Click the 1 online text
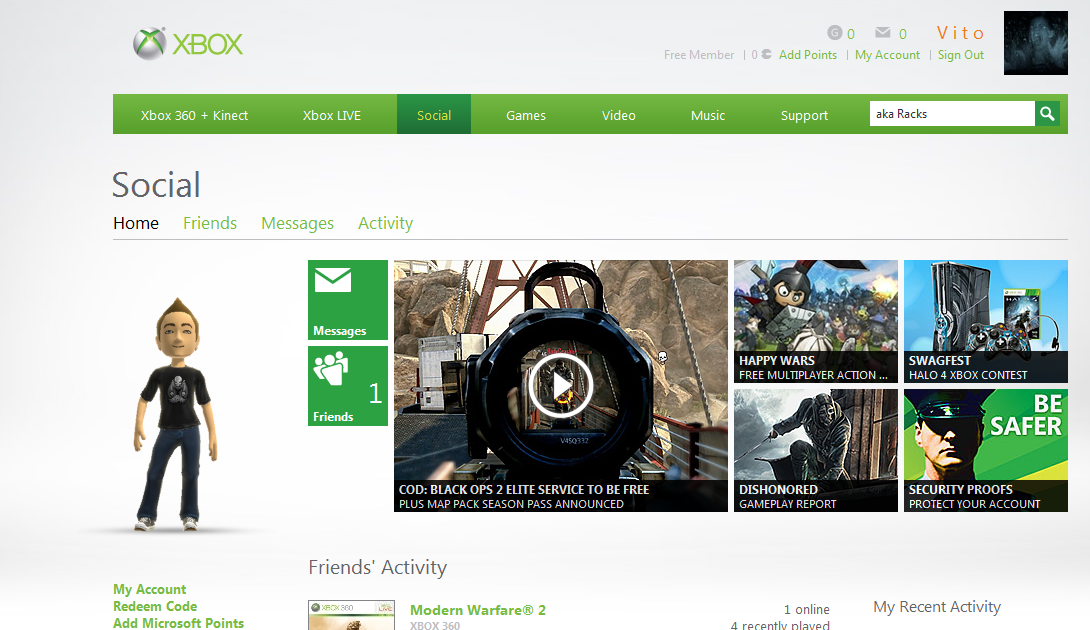 [x=806, y=610]
